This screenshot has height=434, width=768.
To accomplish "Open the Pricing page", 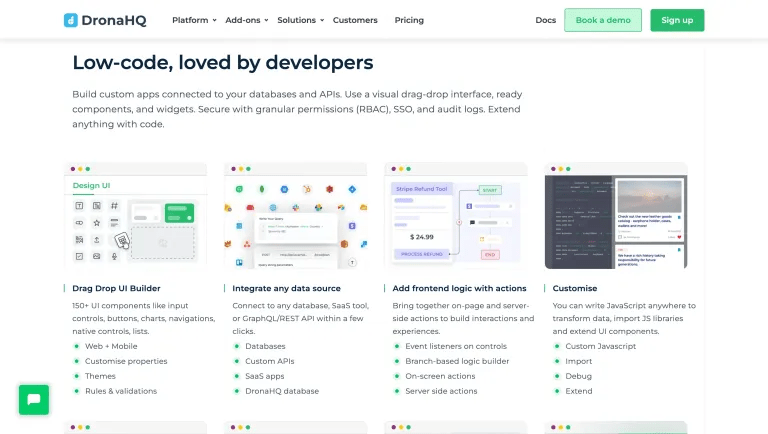I will tap(409, 20).
